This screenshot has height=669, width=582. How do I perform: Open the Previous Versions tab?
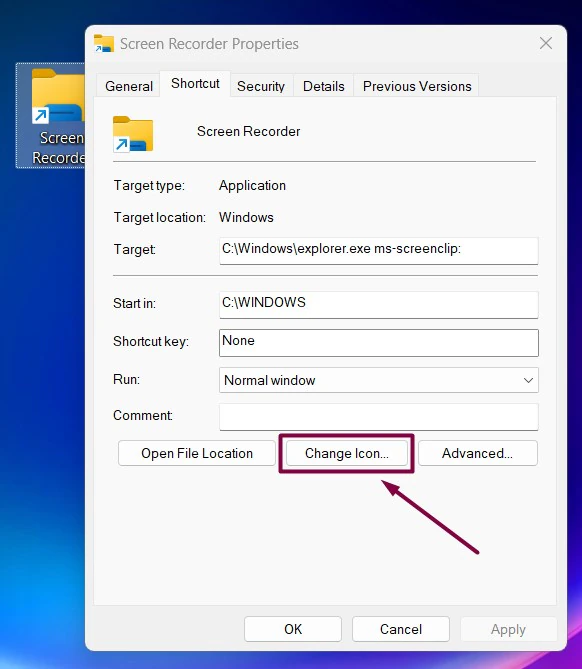[417, 86]
